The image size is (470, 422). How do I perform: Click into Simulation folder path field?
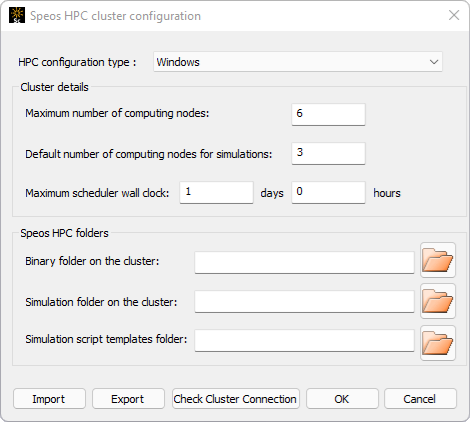click(x=304, y=301)
